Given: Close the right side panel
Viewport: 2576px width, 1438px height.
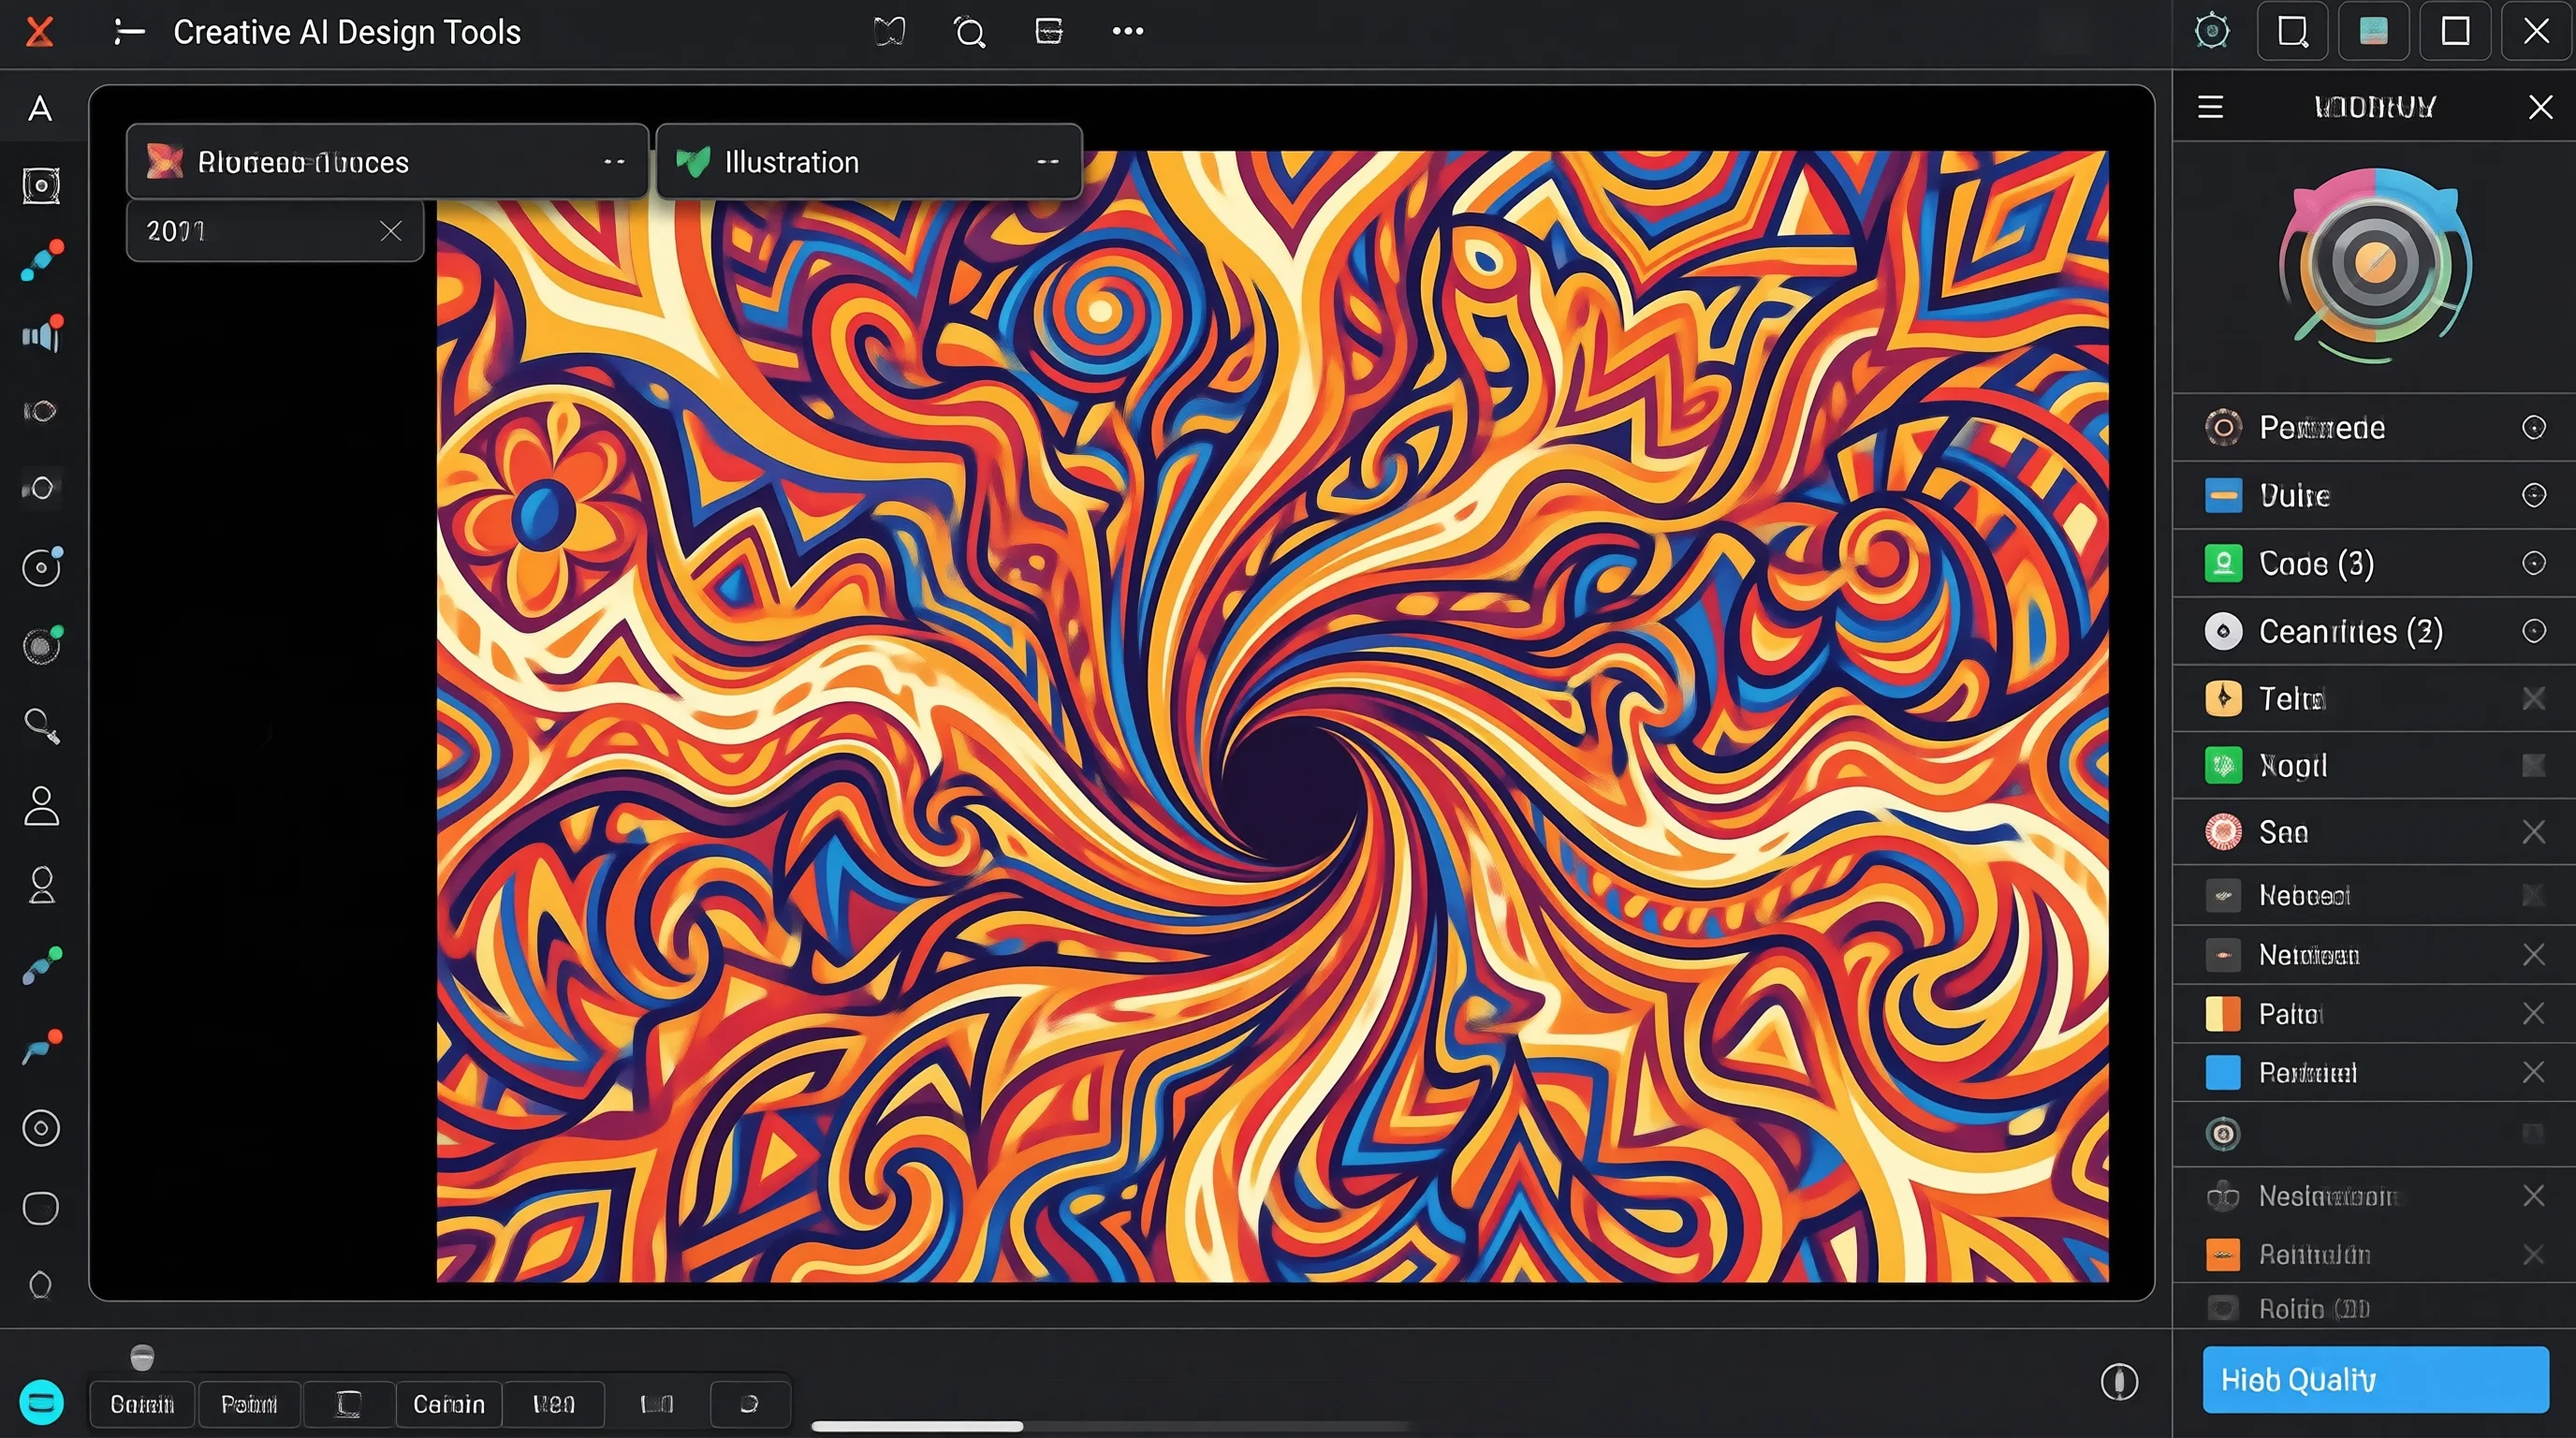Looking at the screenshot, I should click(2540, 107).
